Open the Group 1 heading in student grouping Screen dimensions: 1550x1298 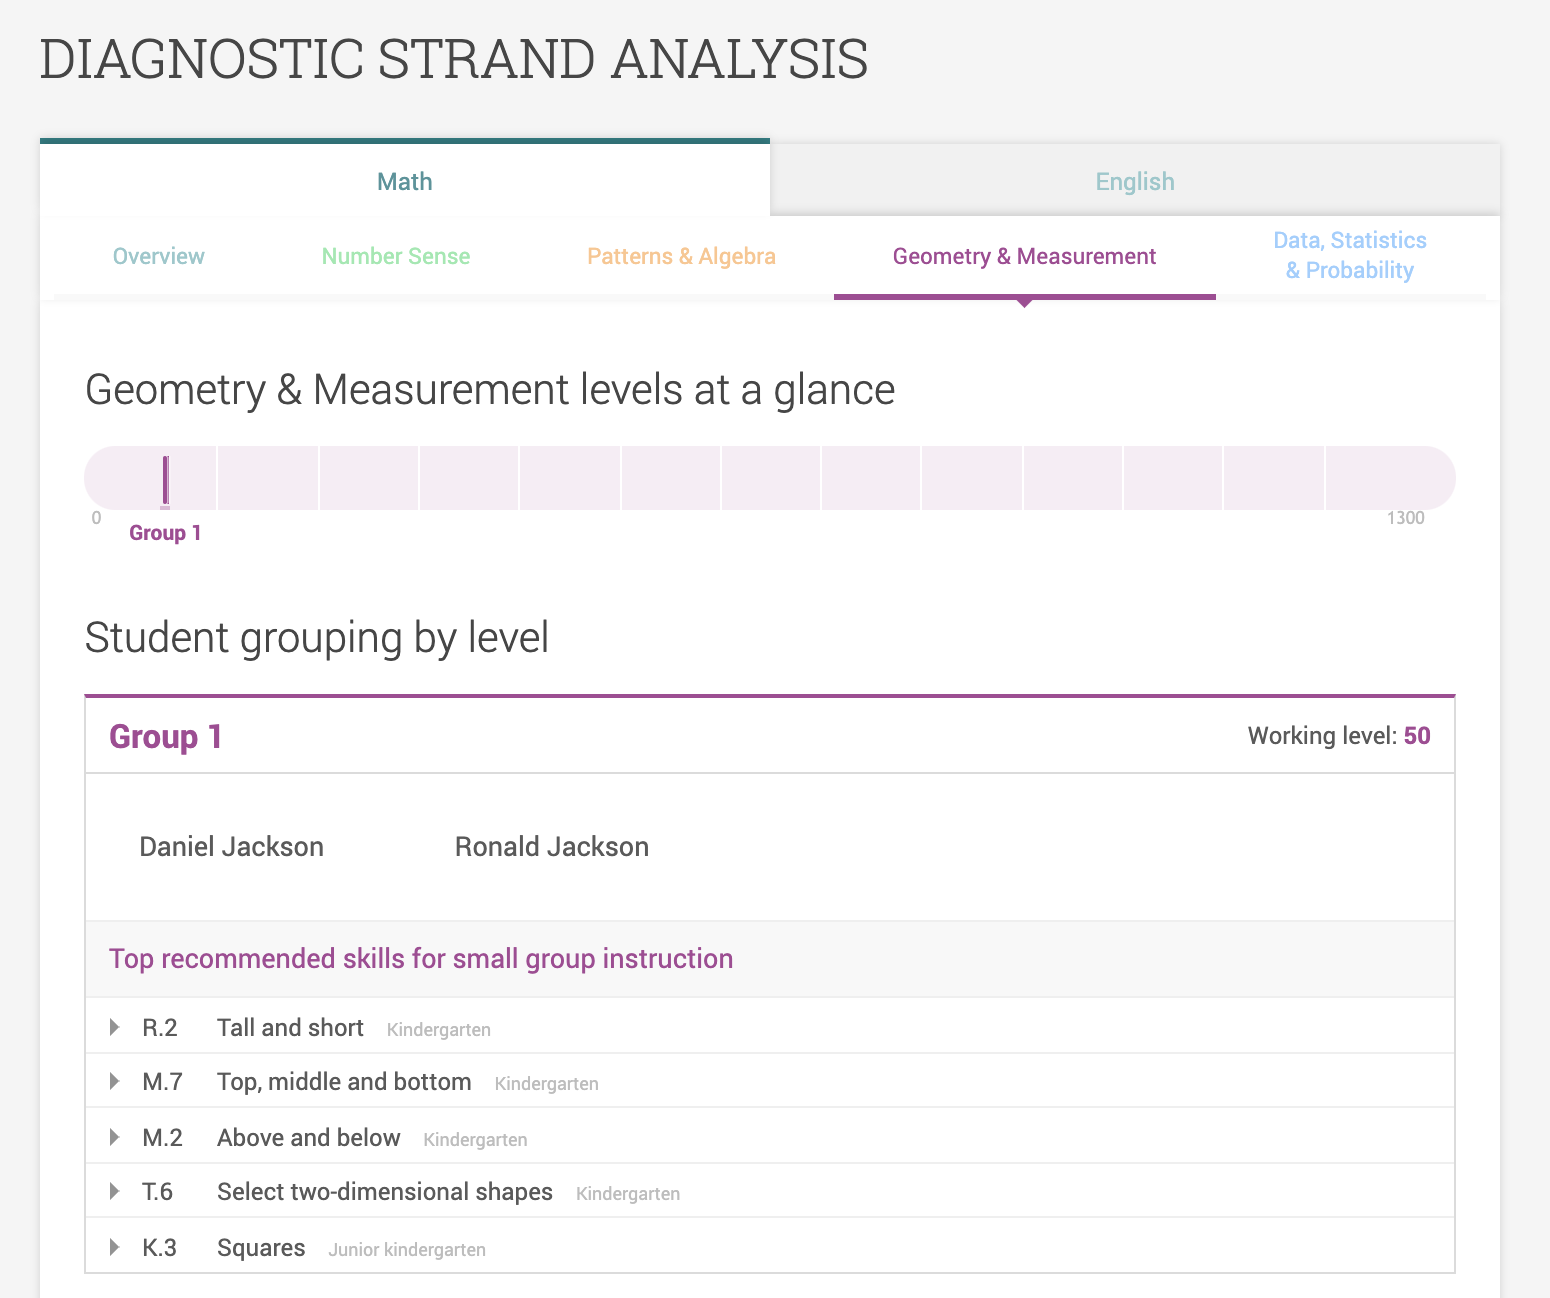(164, 737)
